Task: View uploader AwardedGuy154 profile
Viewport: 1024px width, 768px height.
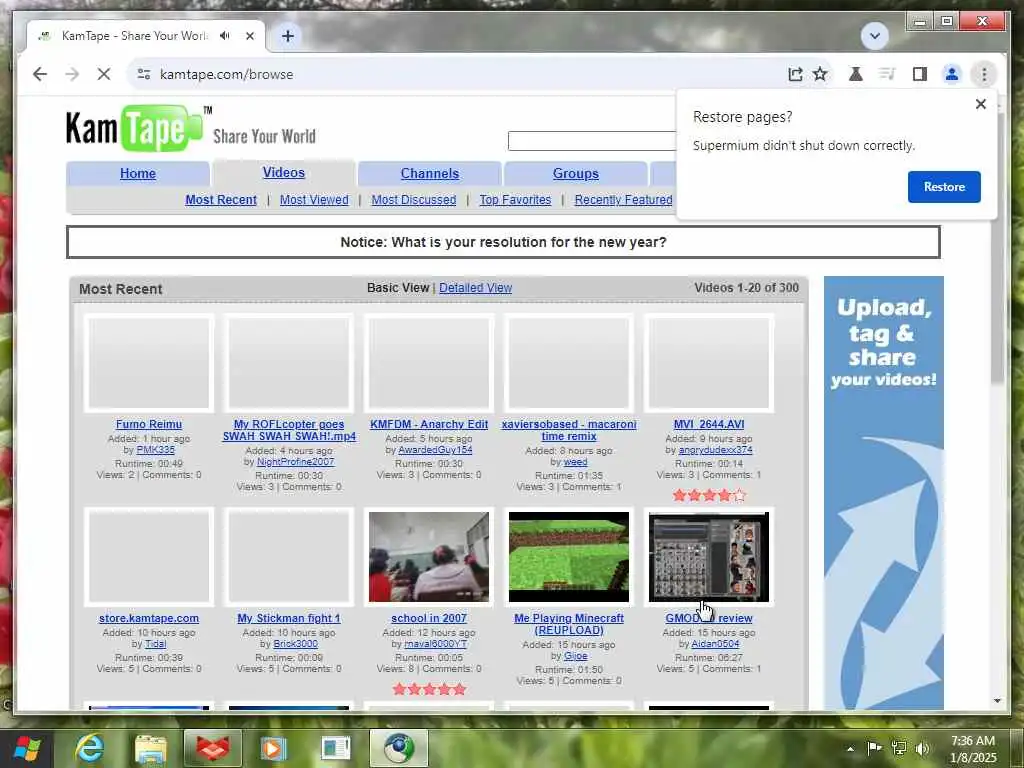Action: click(435, 450)
